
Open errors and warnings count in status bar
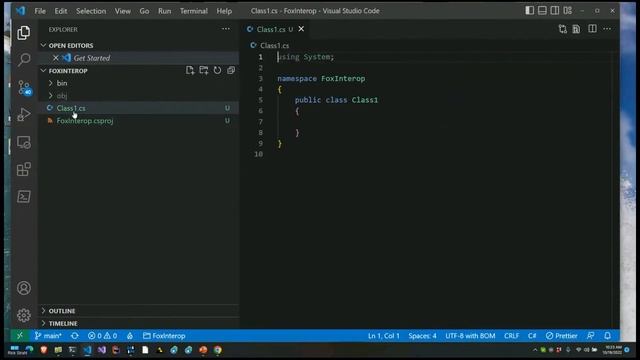102,336
